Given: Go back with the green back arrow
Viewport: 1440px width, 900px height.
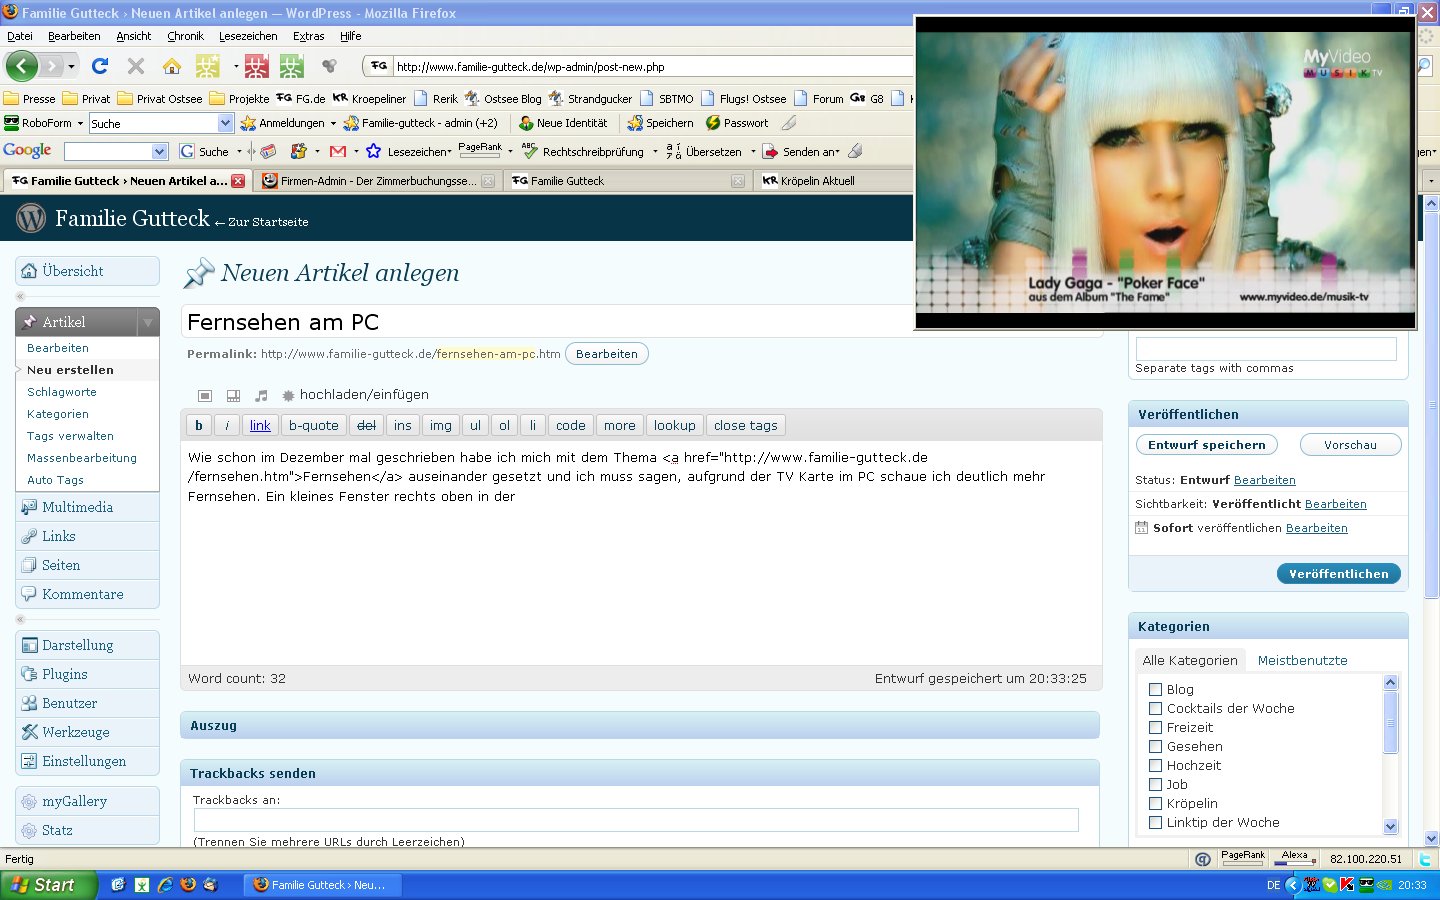Looking at the screenshot, I should pyautogui.click(x=22, y=66).
